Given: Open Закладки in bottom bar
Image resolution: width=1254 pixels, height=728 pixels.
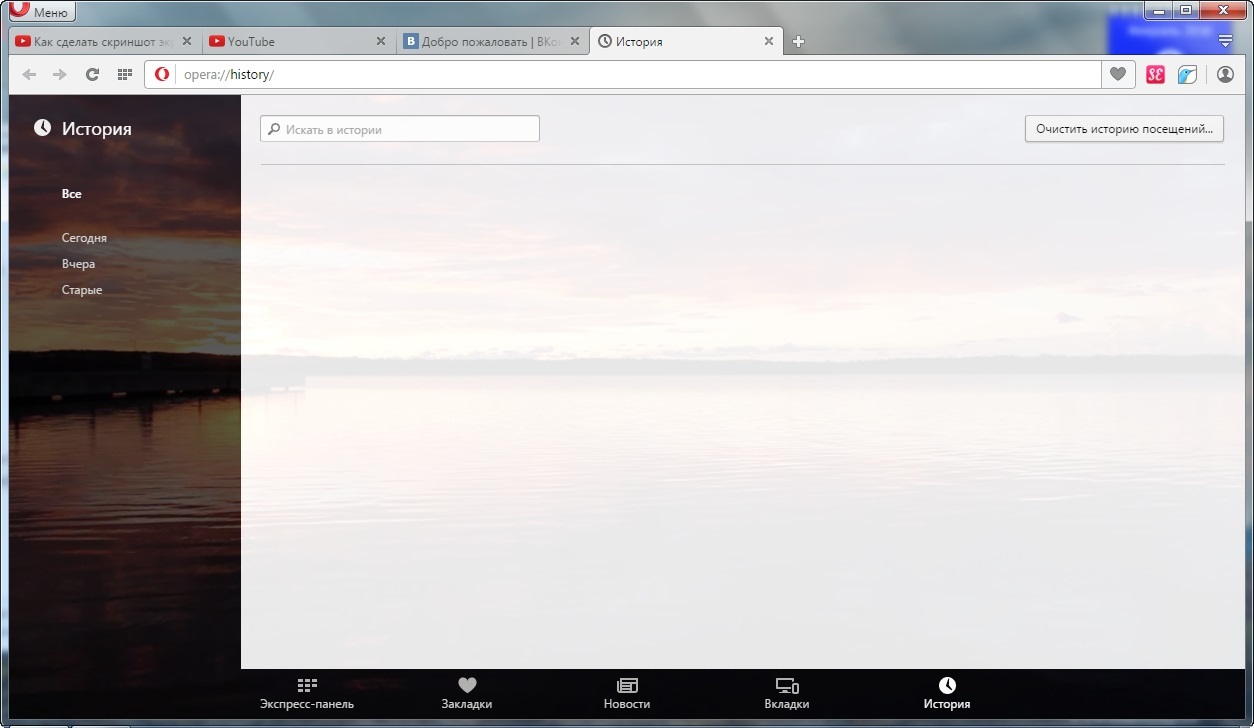Looking at the screenshot, I should coord(467,694).
